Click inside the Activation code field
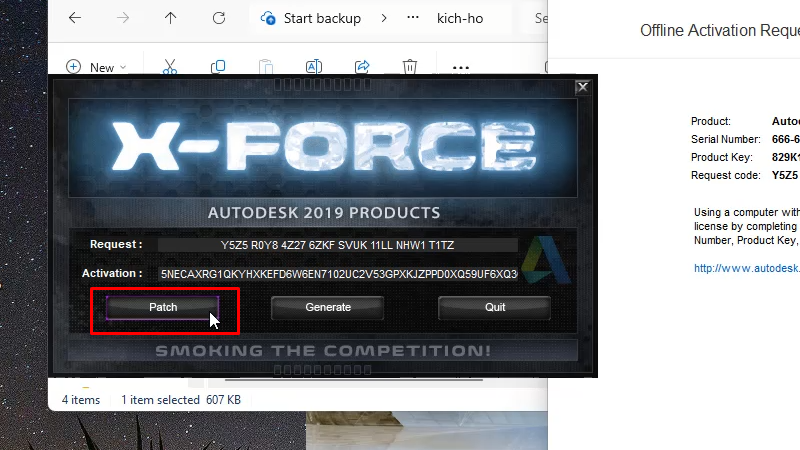800x450 pixels. tap(338, 273)
